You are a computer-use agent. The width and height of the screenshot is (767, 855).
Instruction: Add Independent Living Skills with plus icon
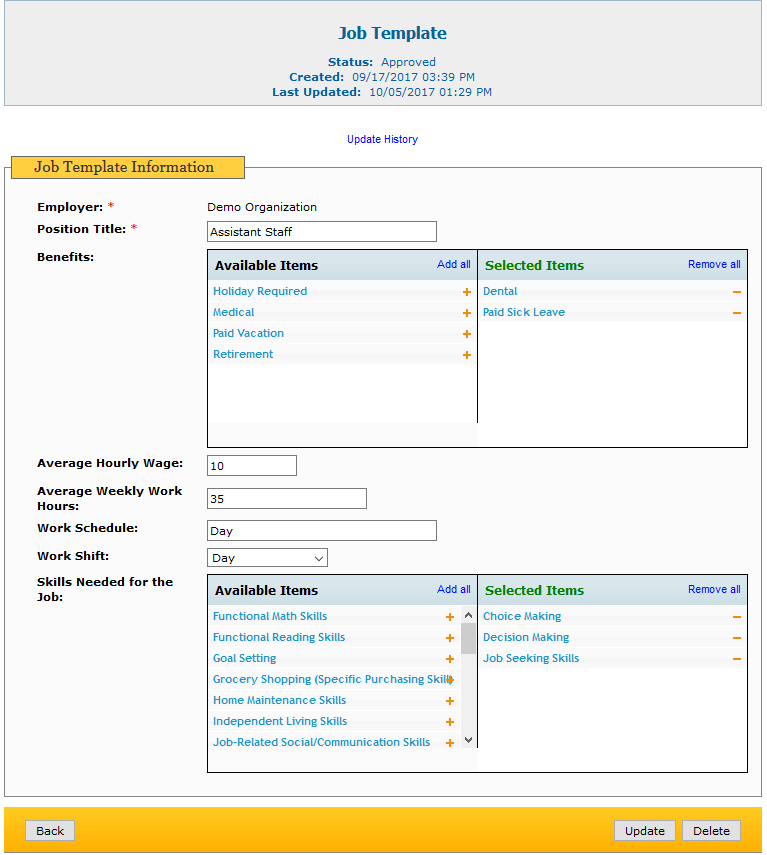tap(450, 722)
